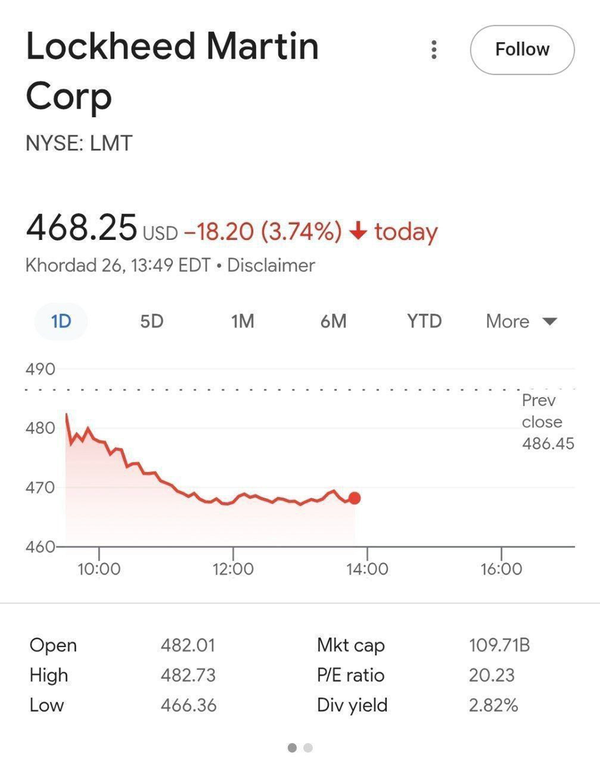Select the 1D time range tab
Screen dimensions: 600x762
(61, 321)
